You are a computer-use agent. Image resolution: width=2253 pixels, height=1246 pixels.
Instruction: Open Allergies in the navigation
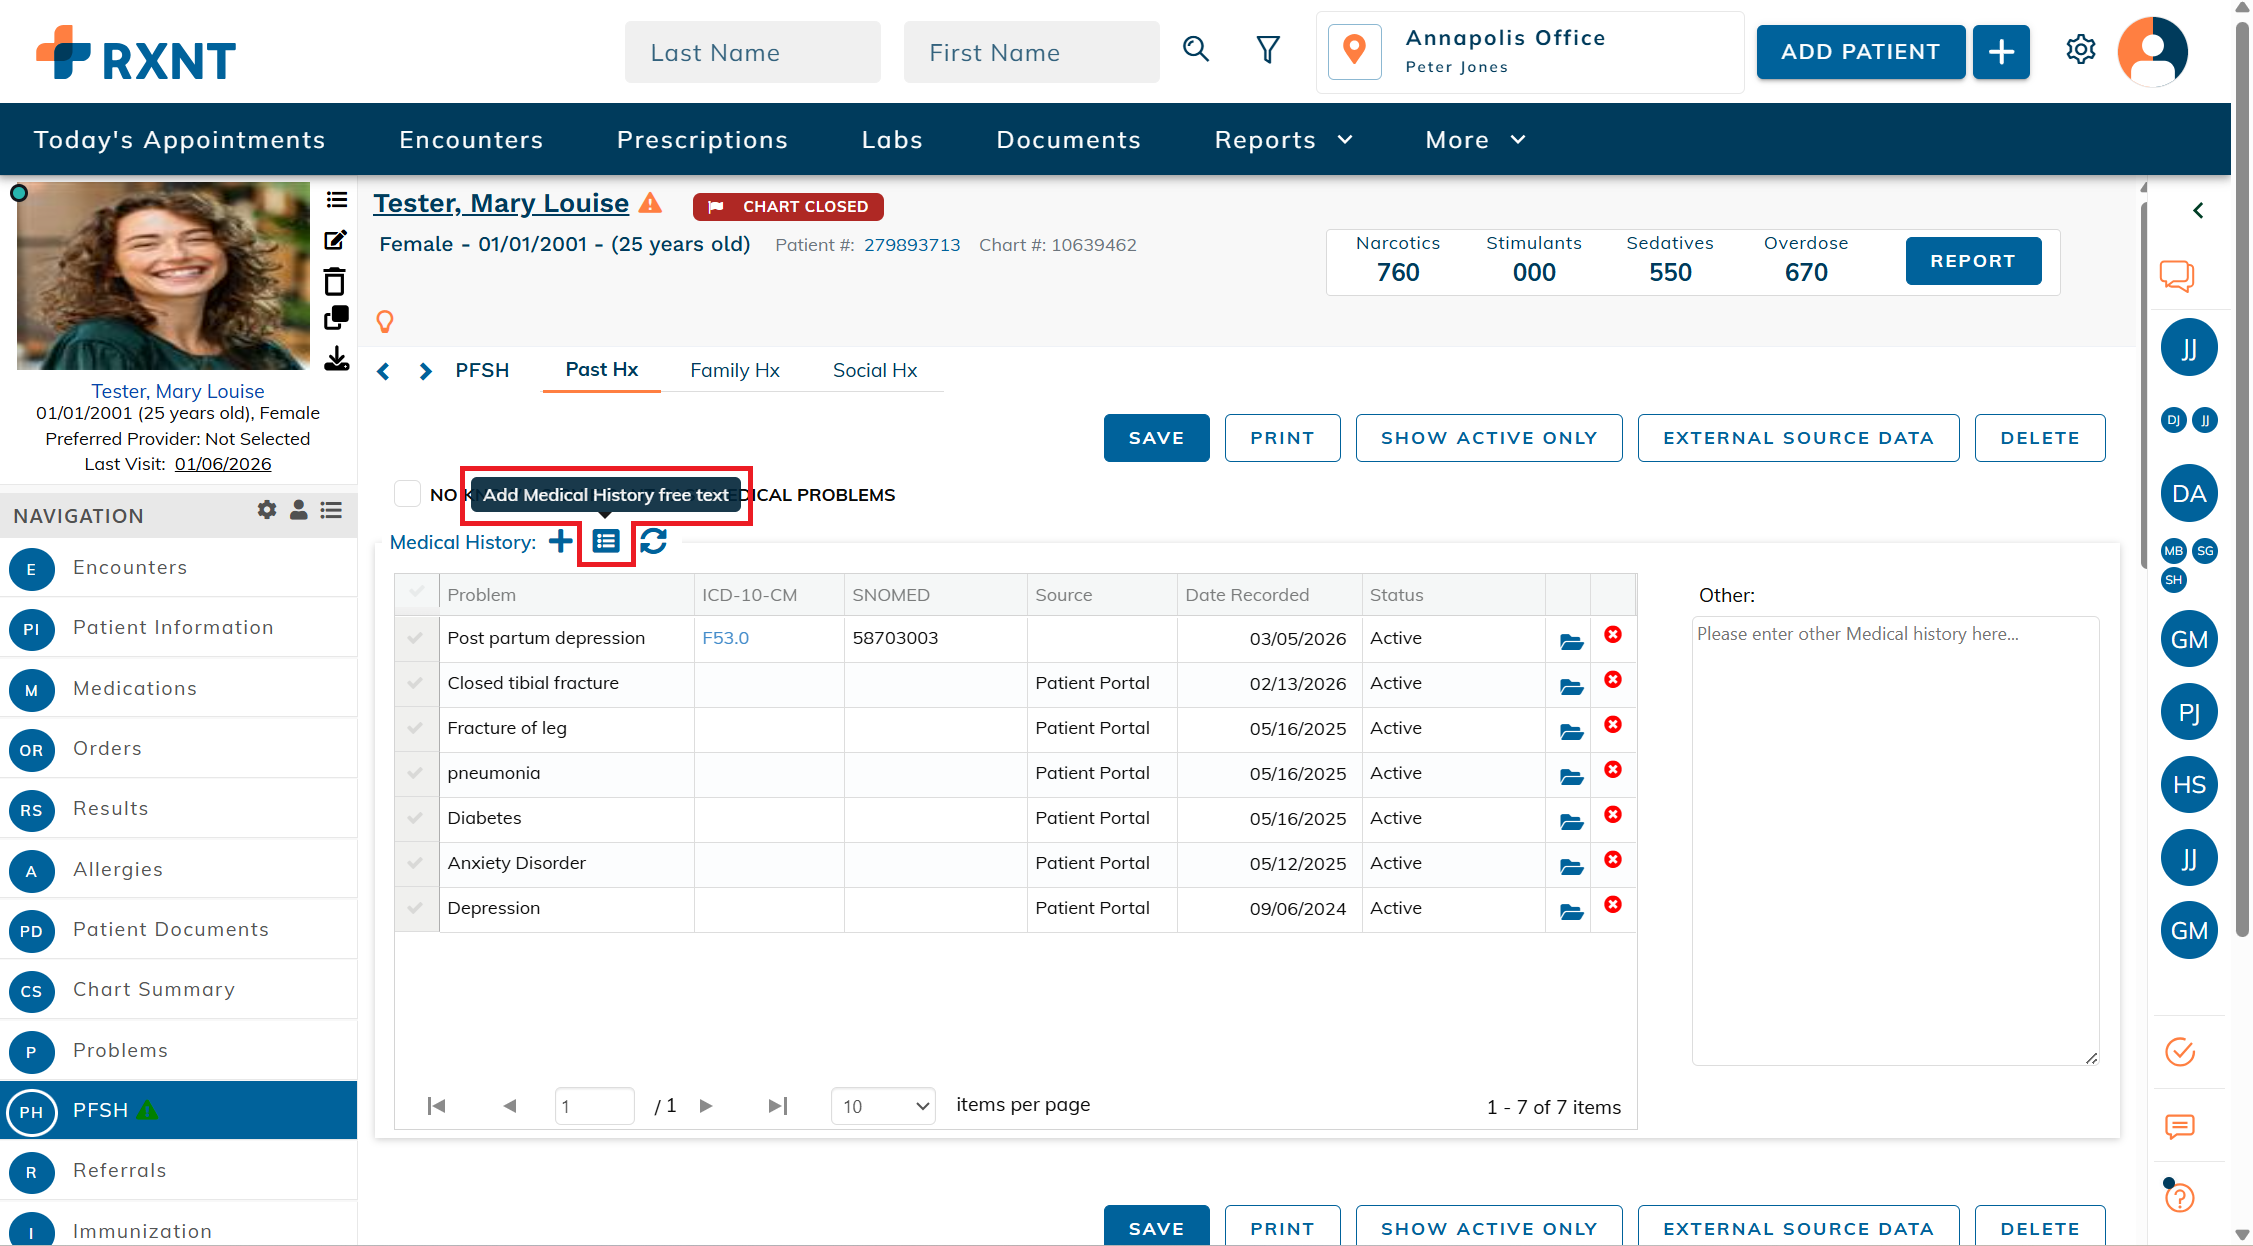pyautogui.click(x=118, y=869)
